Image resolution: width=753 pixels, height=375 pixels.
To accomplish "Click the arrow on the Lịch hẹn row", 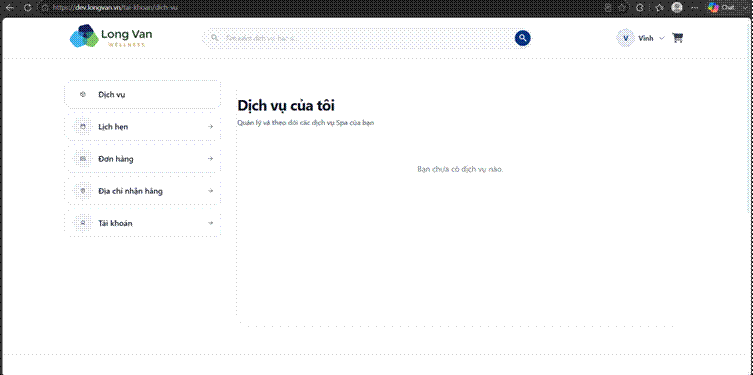I will coord(210,127).
